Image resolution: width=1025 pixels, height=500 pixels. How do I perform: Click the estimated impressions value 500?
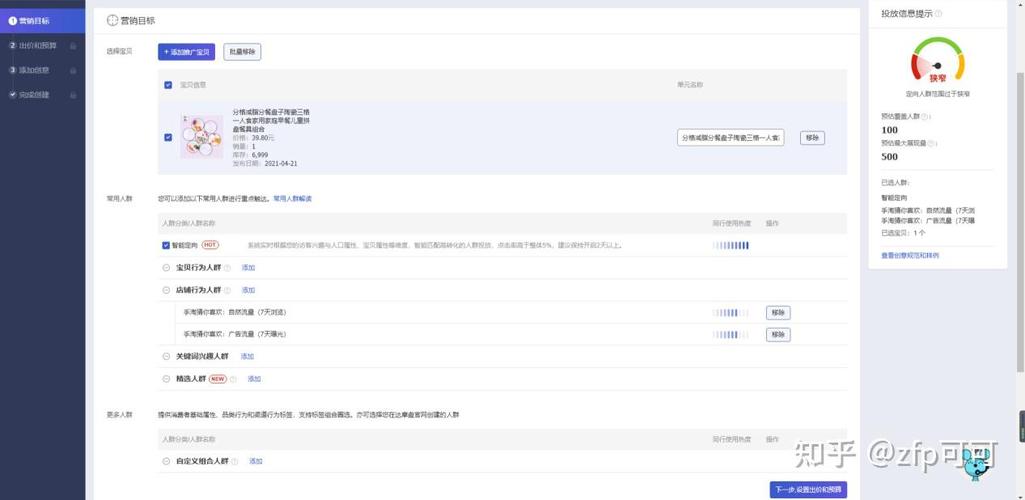(x=890, y=157)
